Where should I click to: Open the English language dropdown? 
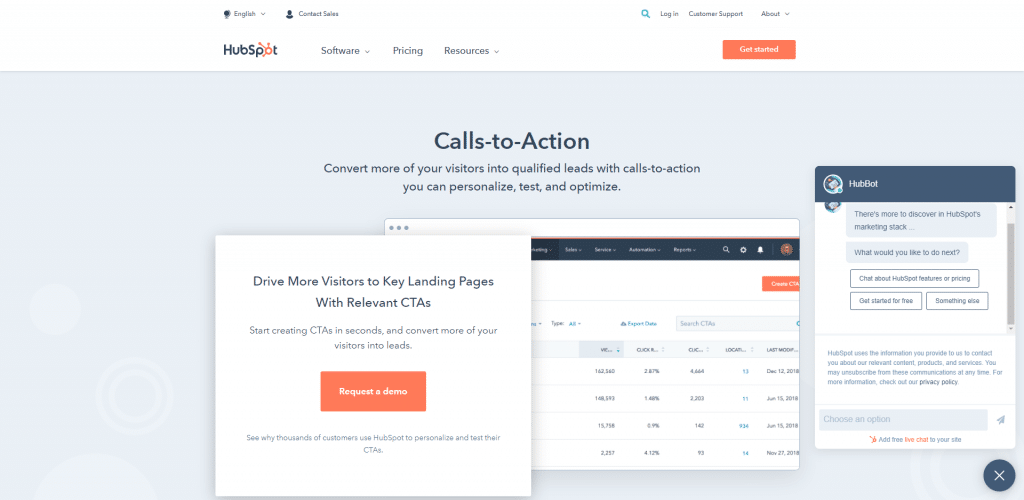click(x=245, y=14)
